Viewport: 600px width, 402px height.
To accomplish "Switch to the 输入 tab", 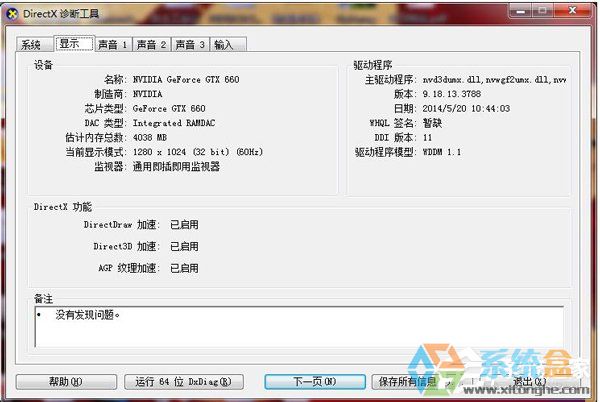I will click(228, 44).
